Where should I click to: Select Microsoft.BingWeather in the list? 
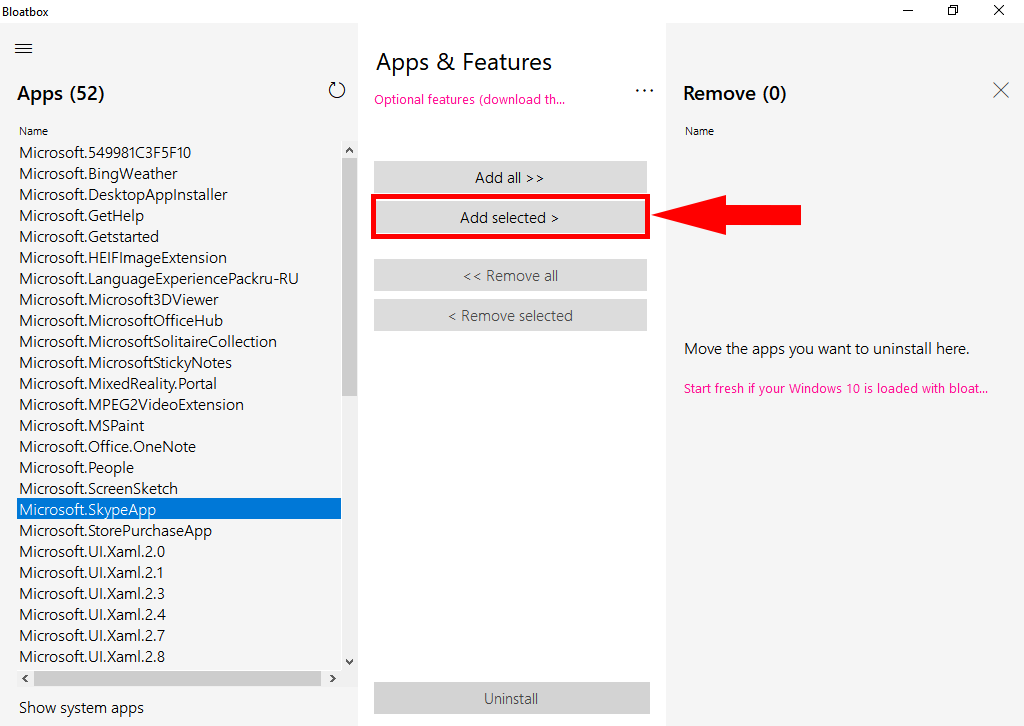coord(98,174)
